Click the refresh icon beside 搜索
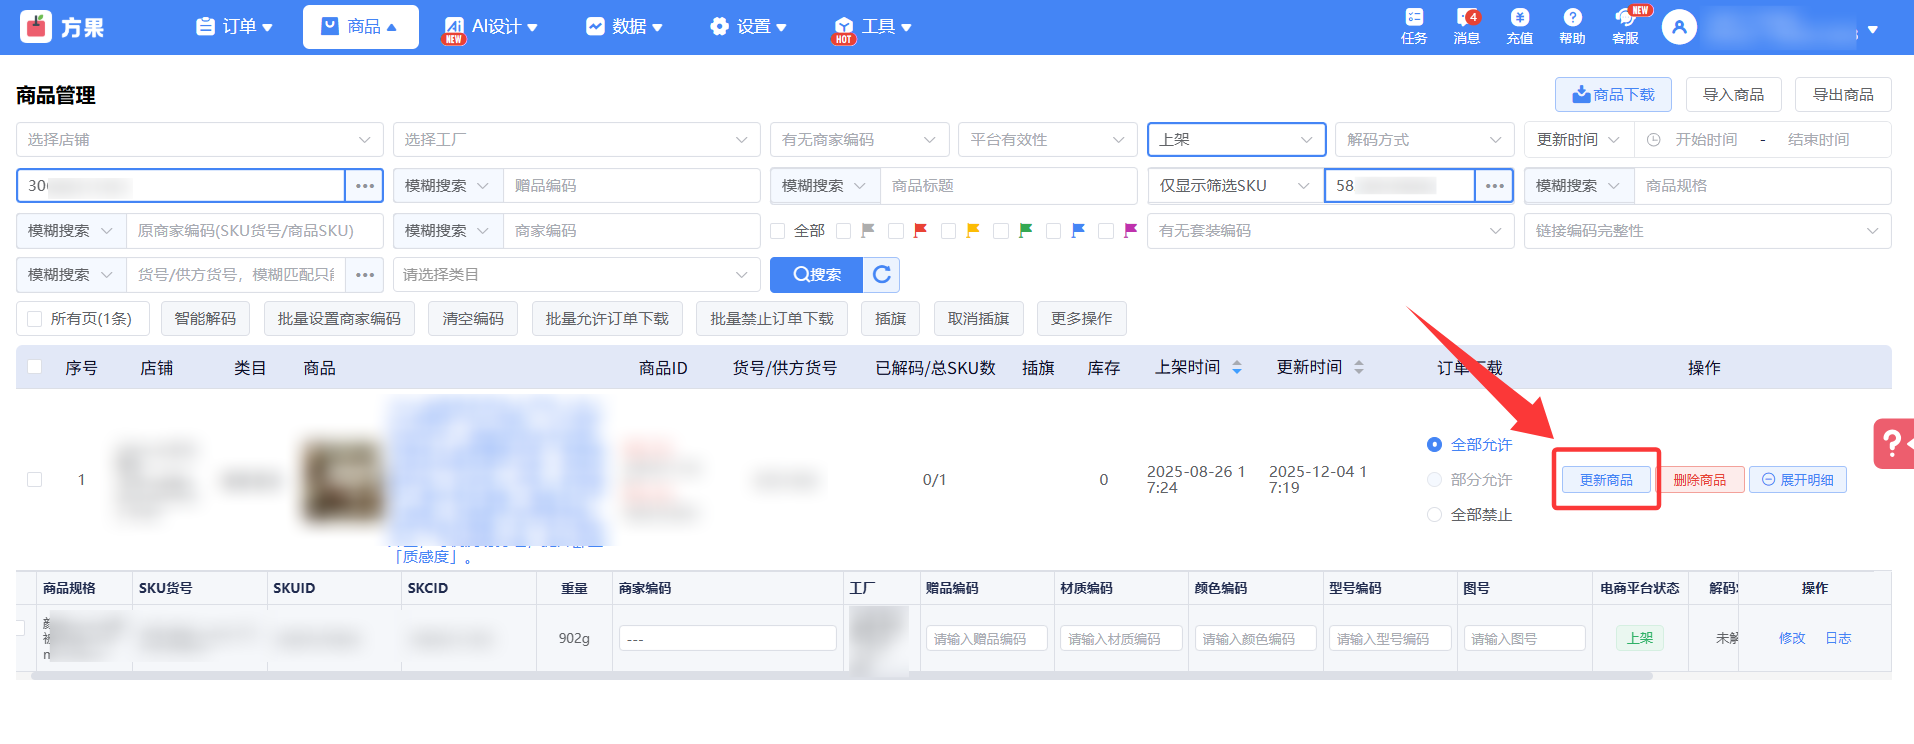Image resolution: width=1914 pixels, height=744 pixels. 881,275
